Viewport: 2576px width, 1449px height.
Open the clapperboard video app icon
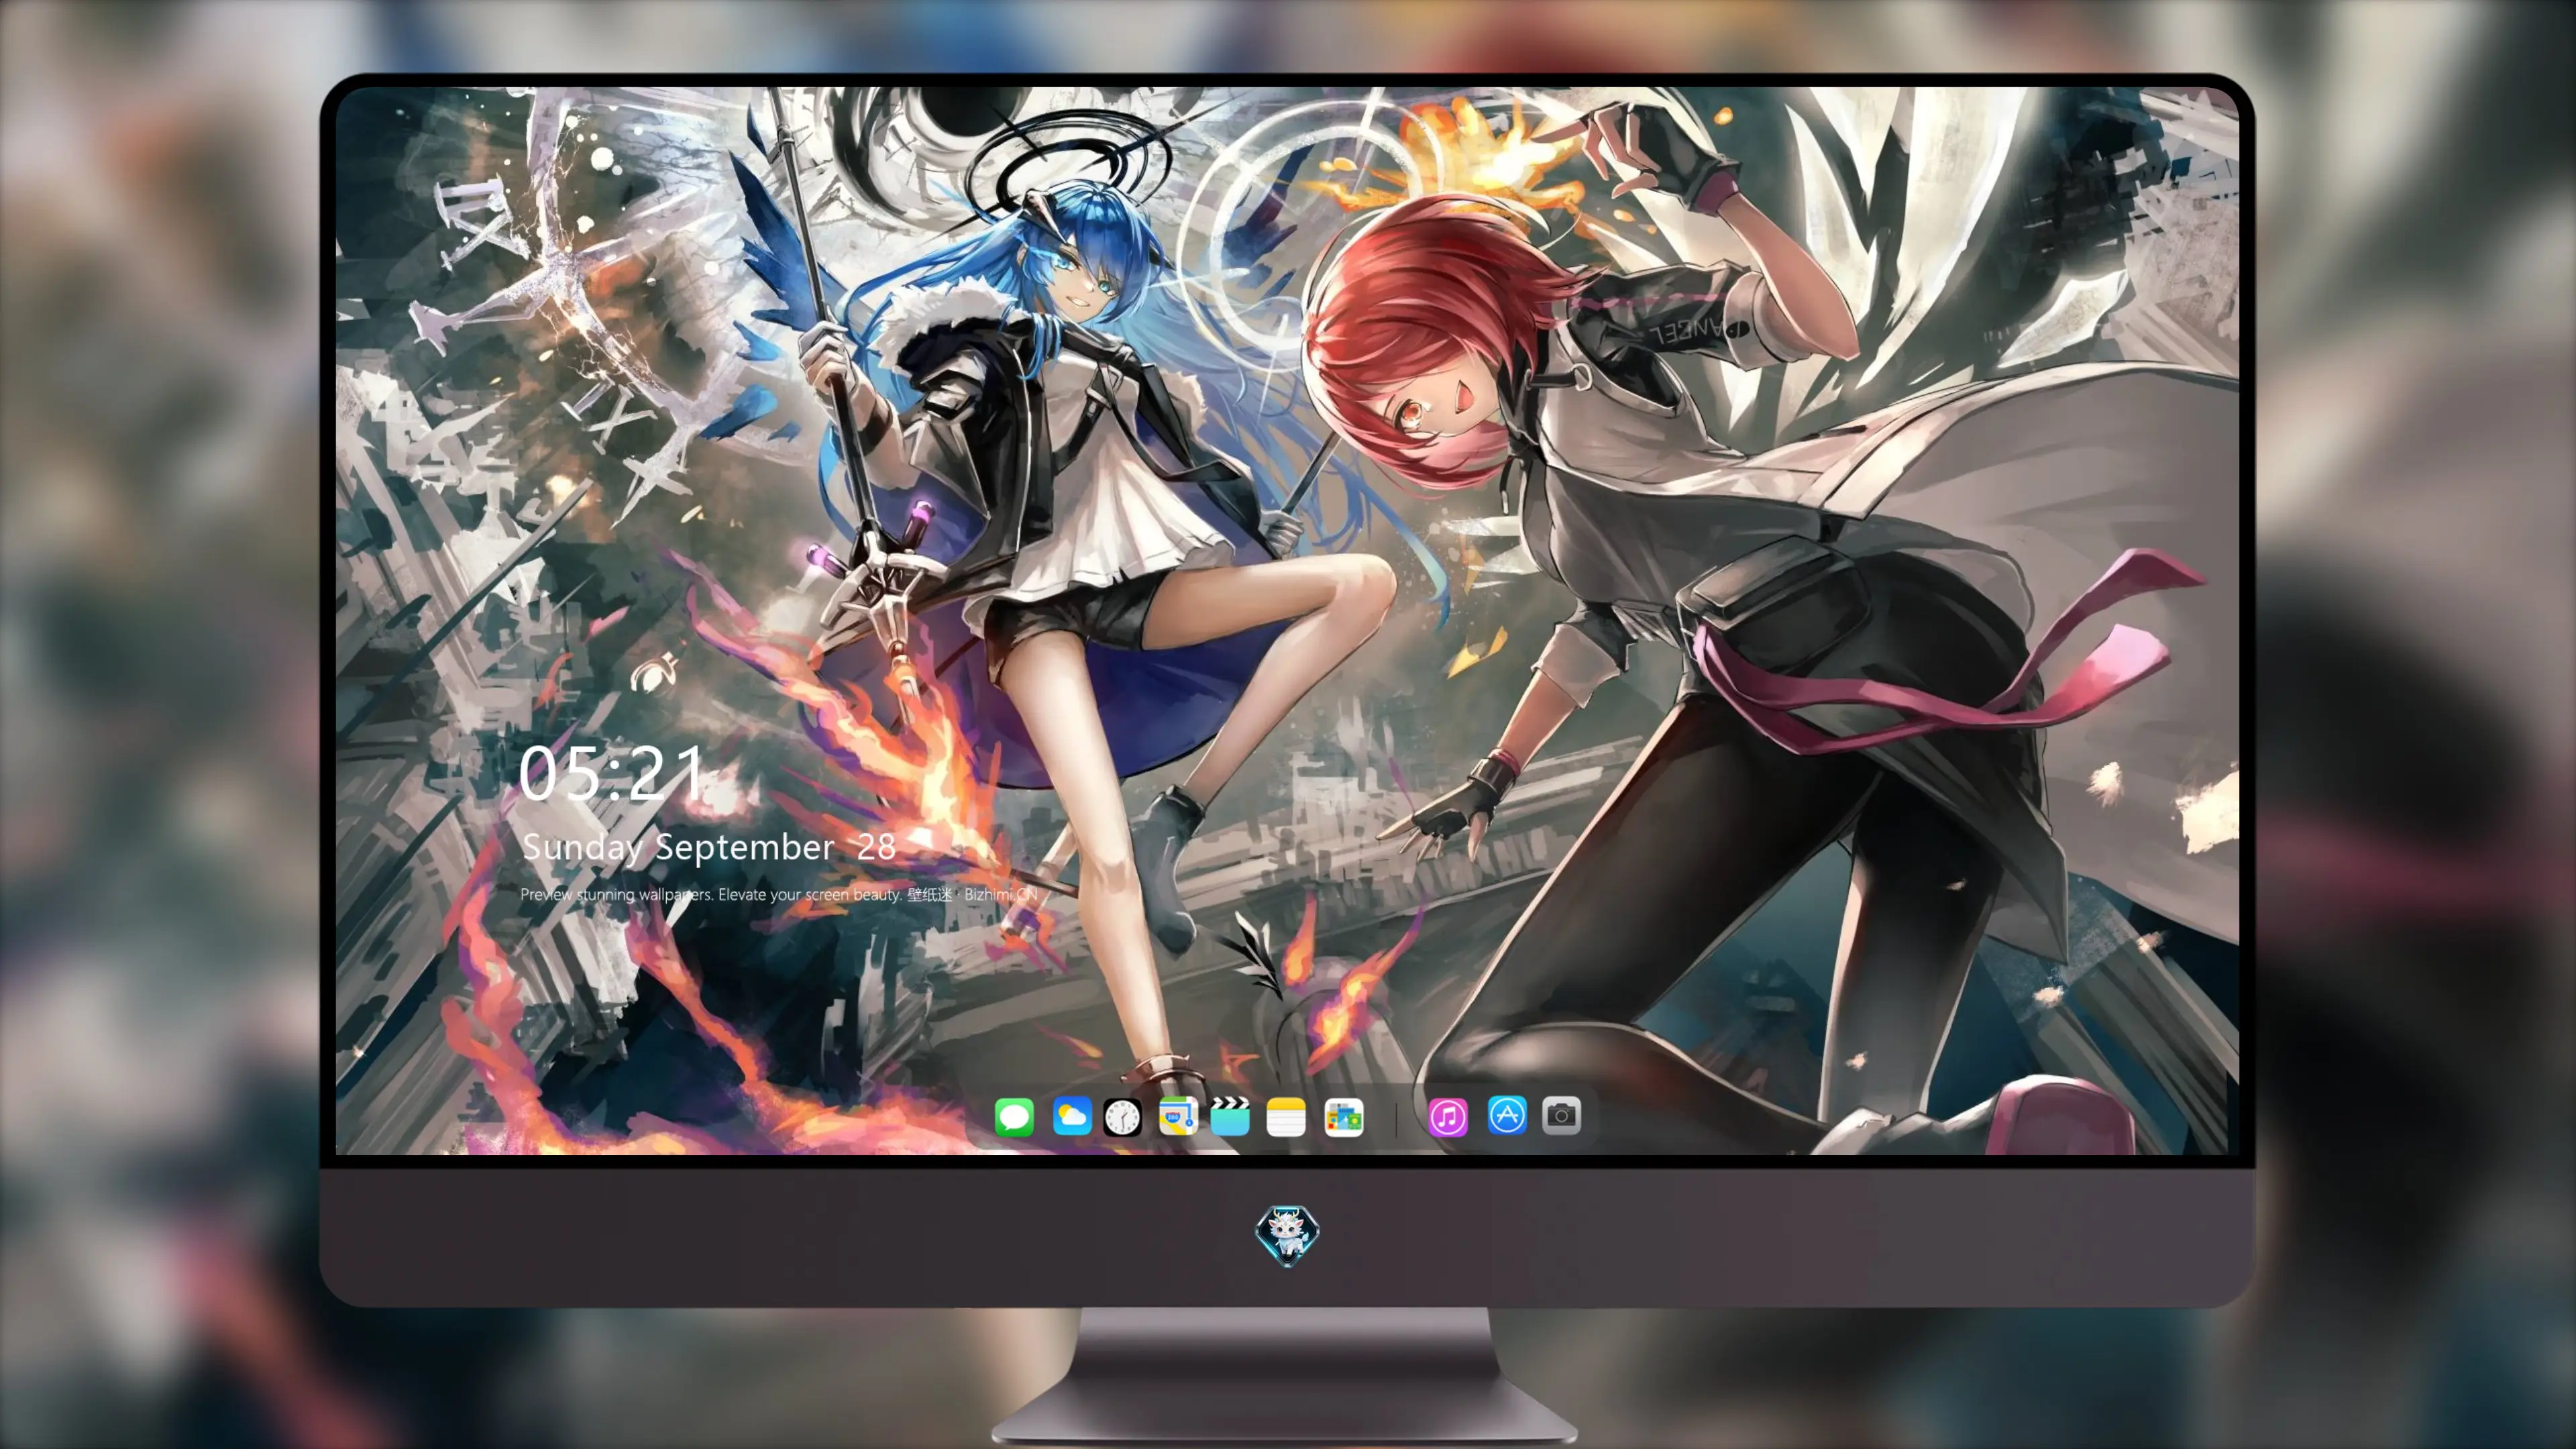point(1230,1116)
